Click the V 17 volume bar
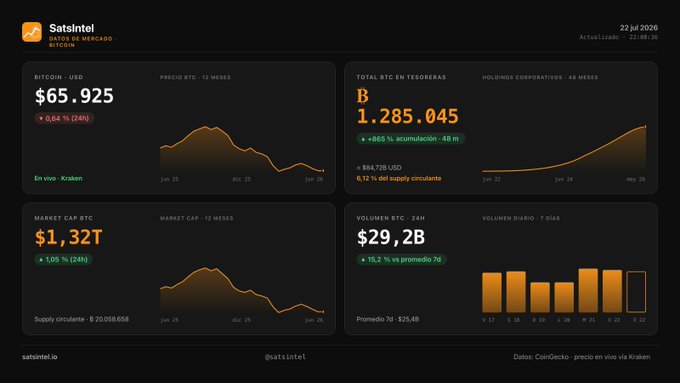 (492, 292)
